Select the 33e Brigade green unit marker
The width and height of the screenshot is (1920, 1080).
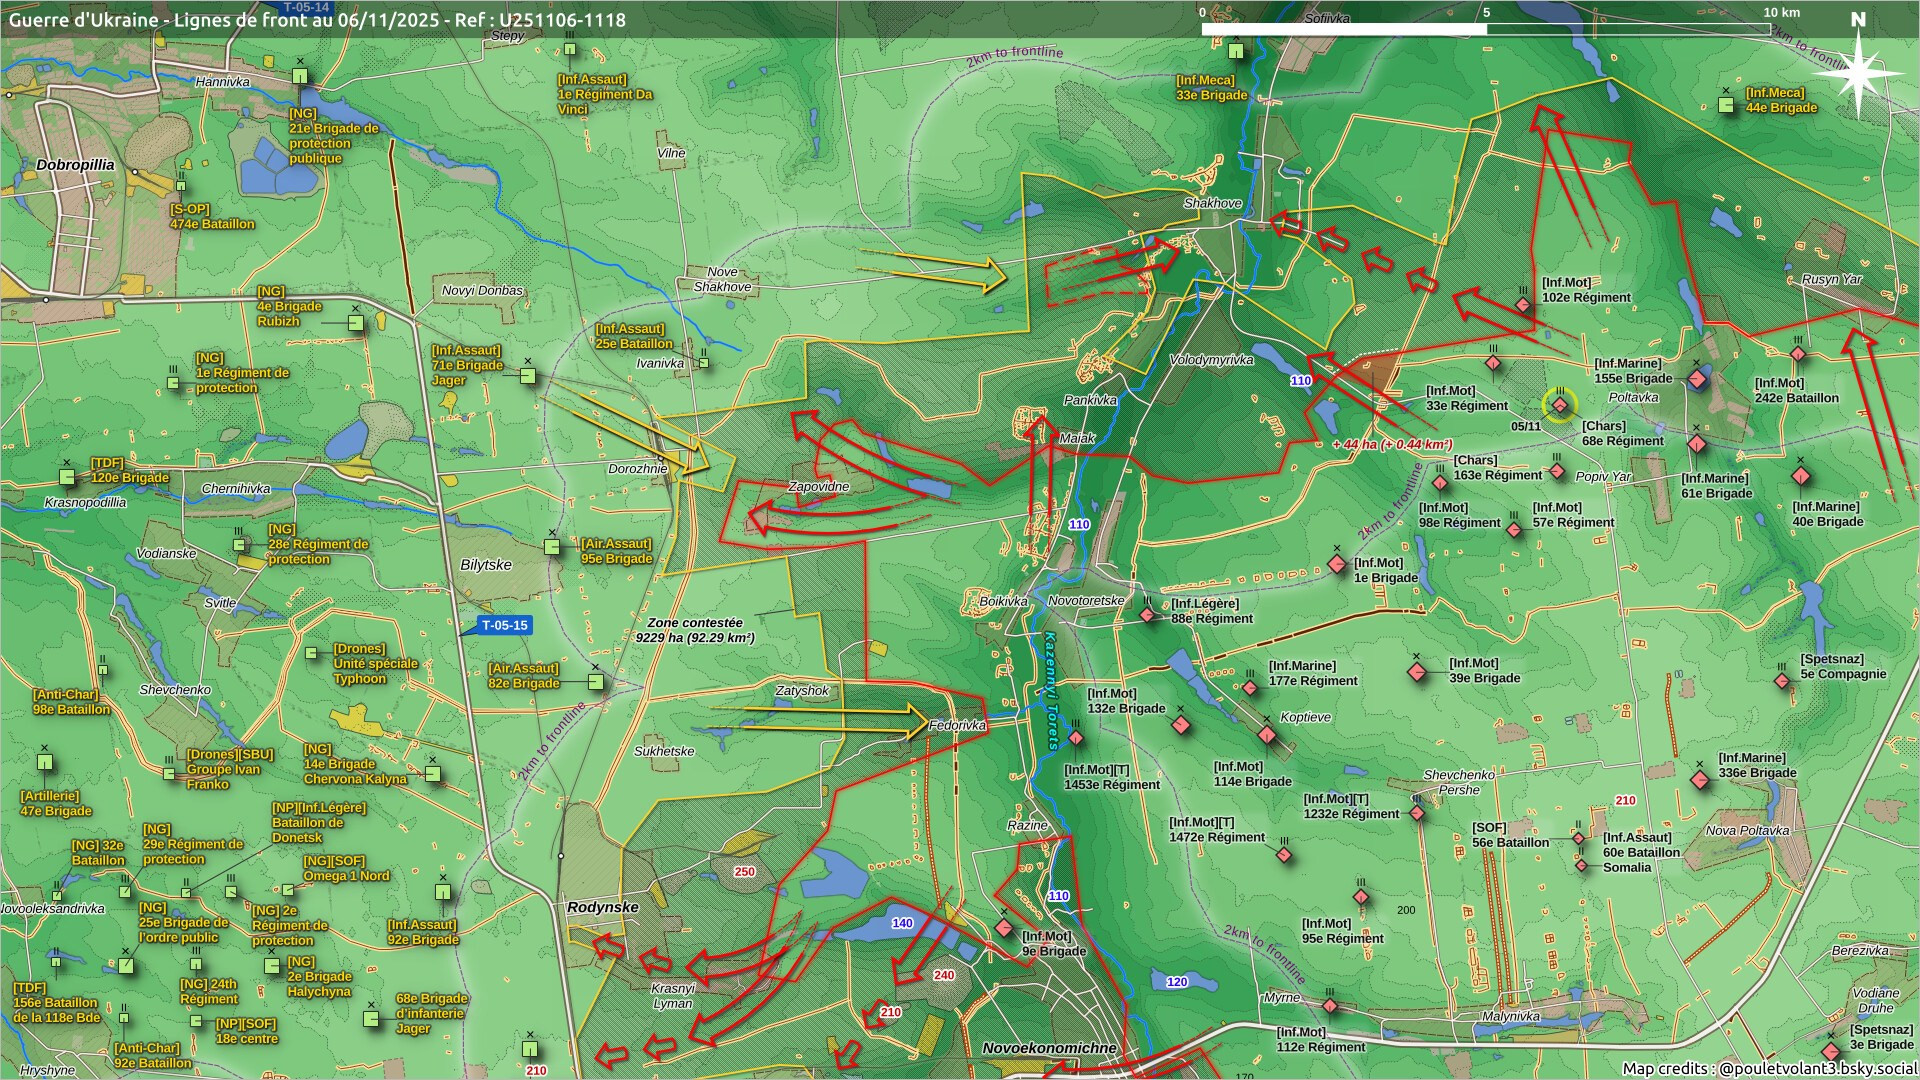1236,51
